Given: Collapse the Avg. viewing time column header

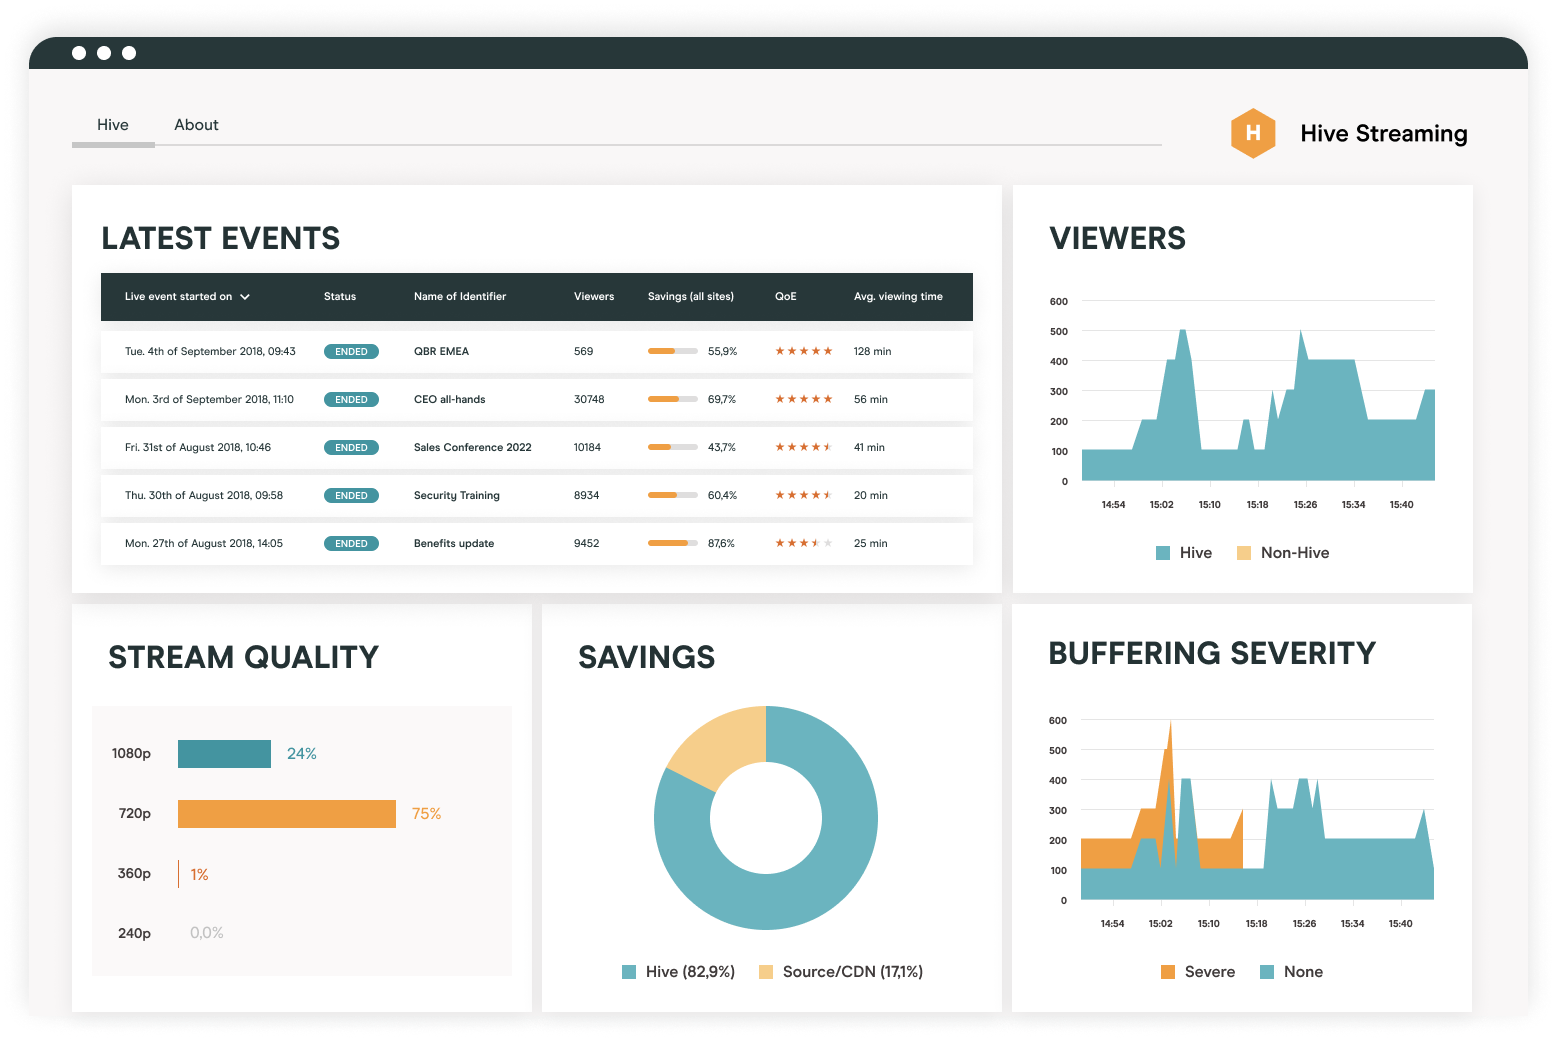Looking at the screenshot, I should [x=898, y=297].
